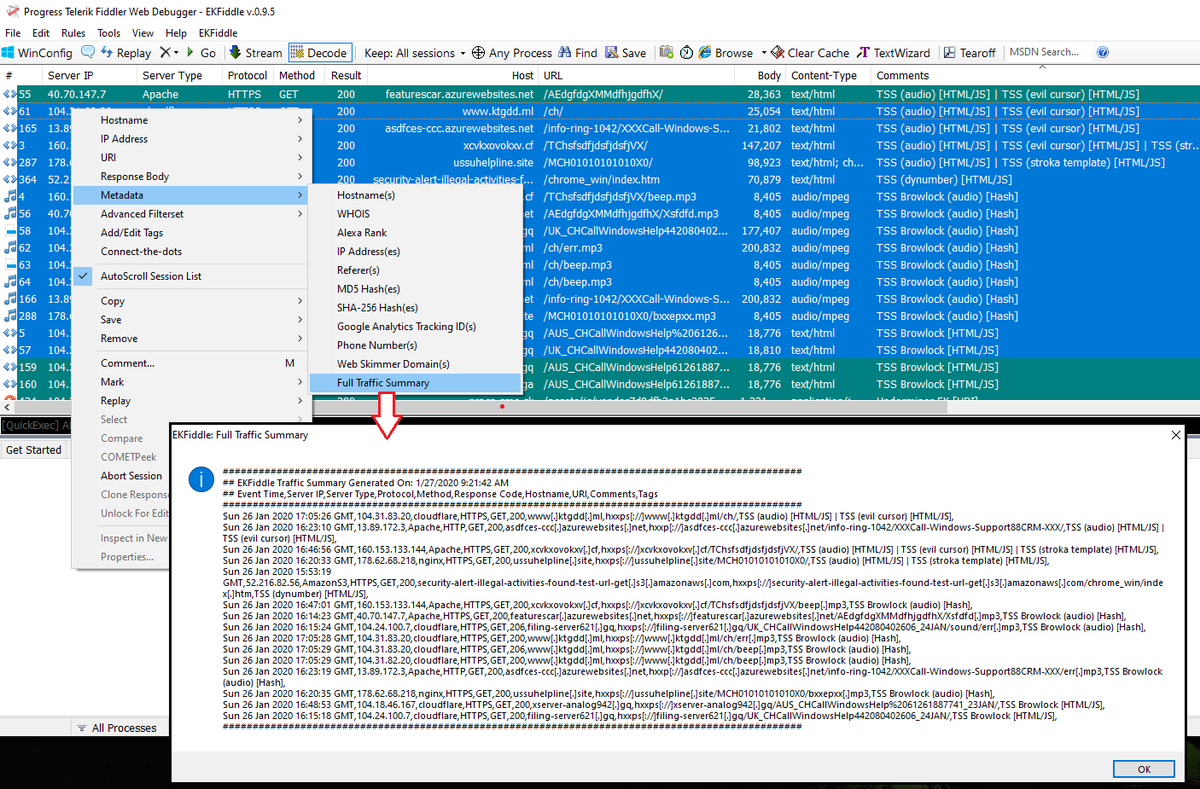Click the Tearoff toolbar button

click(x=968, y=53)
